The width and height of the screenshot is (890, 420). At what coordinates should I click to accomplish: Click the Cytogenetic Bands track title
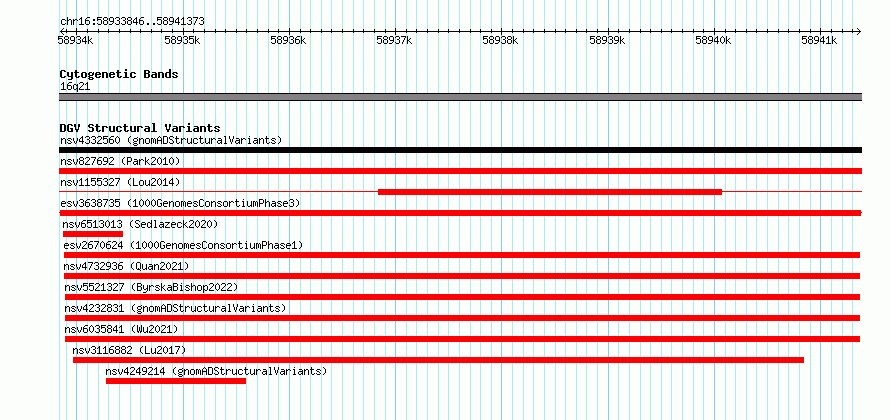[119, 74]
